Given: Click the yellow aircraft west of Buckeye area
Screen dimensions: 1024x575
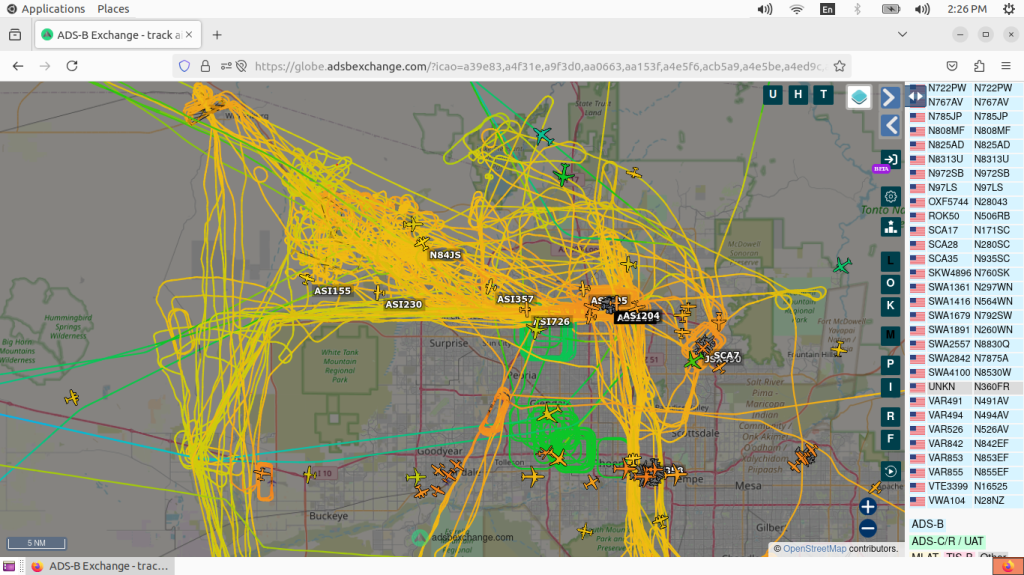Looking at the screenshot, I should [72, 397].
